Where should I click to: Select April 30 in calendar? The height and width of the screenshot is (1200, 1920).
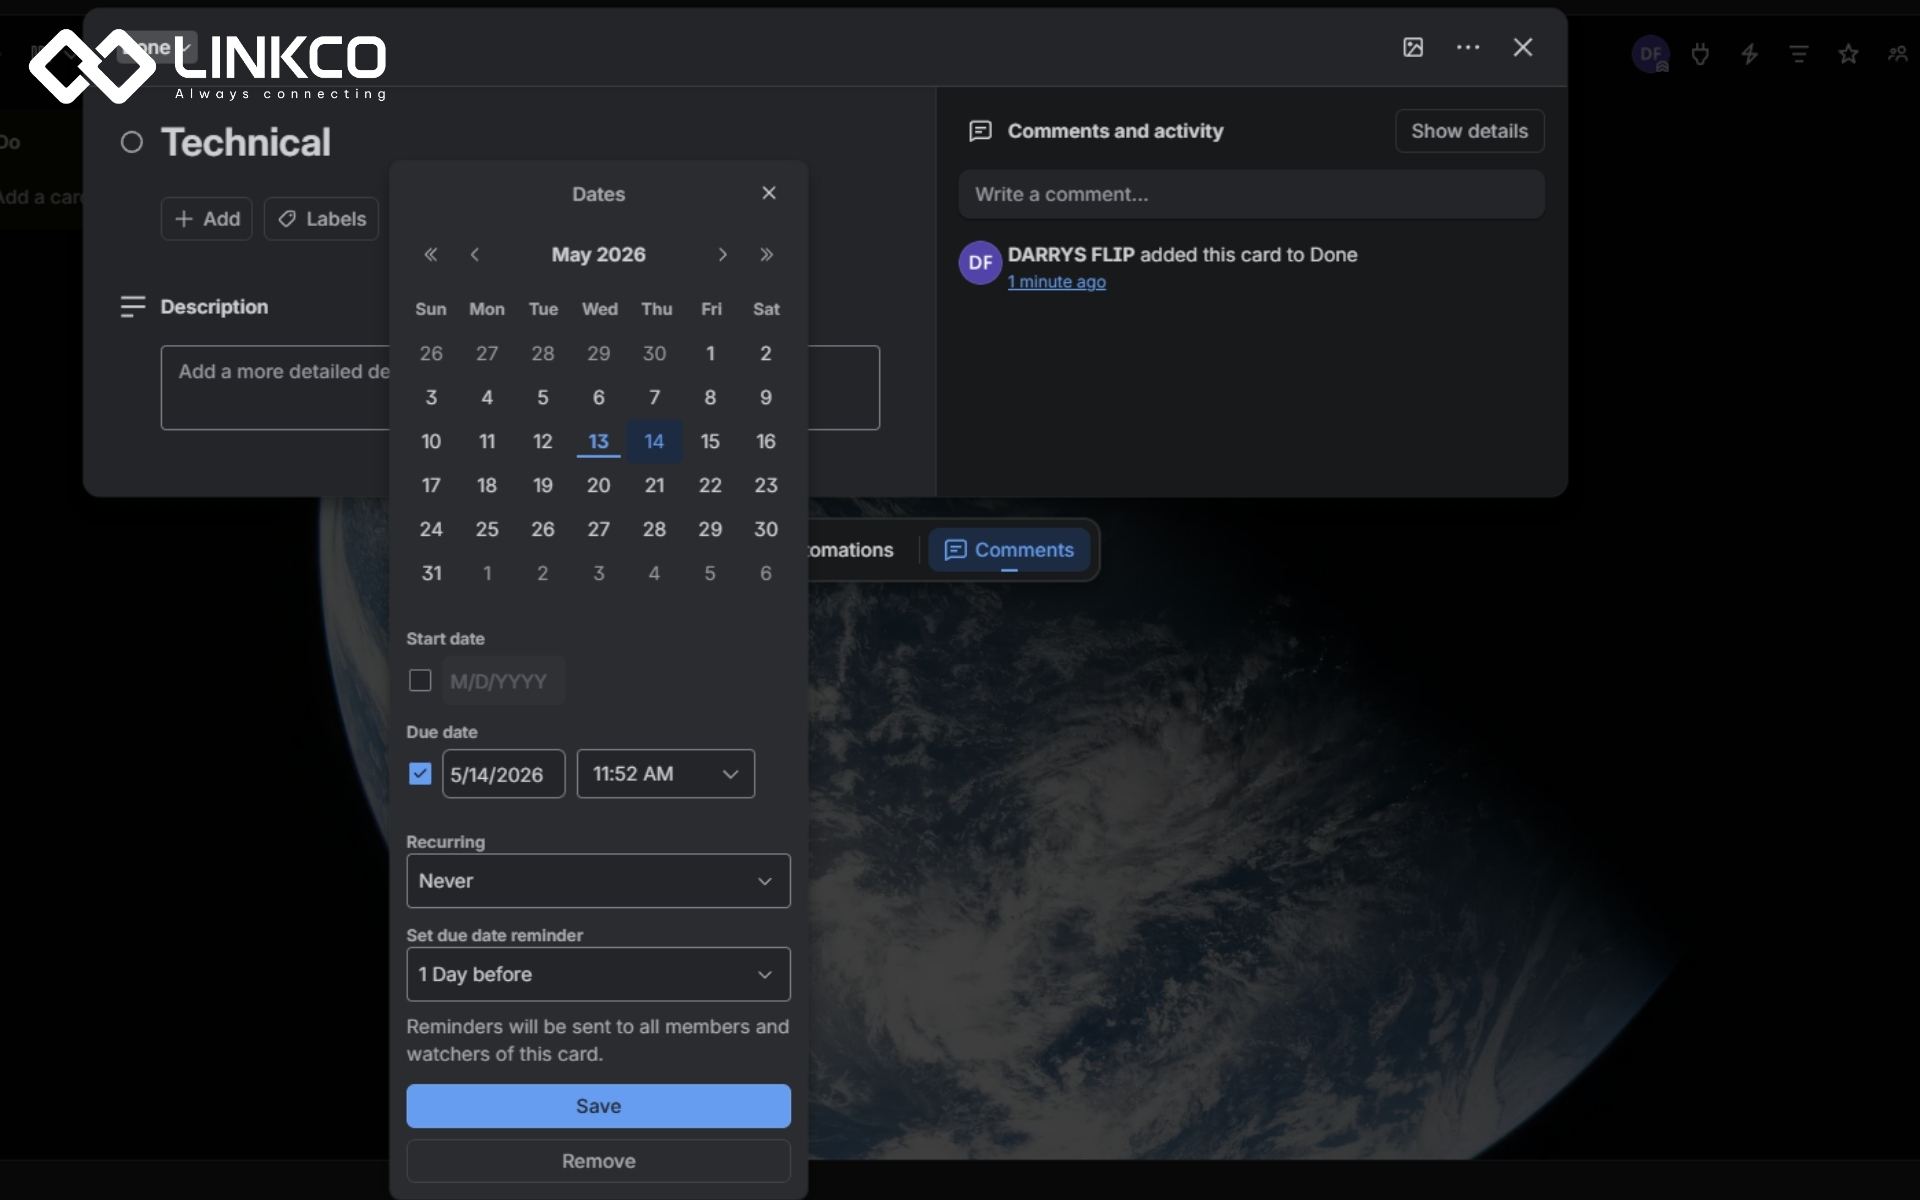654,353
